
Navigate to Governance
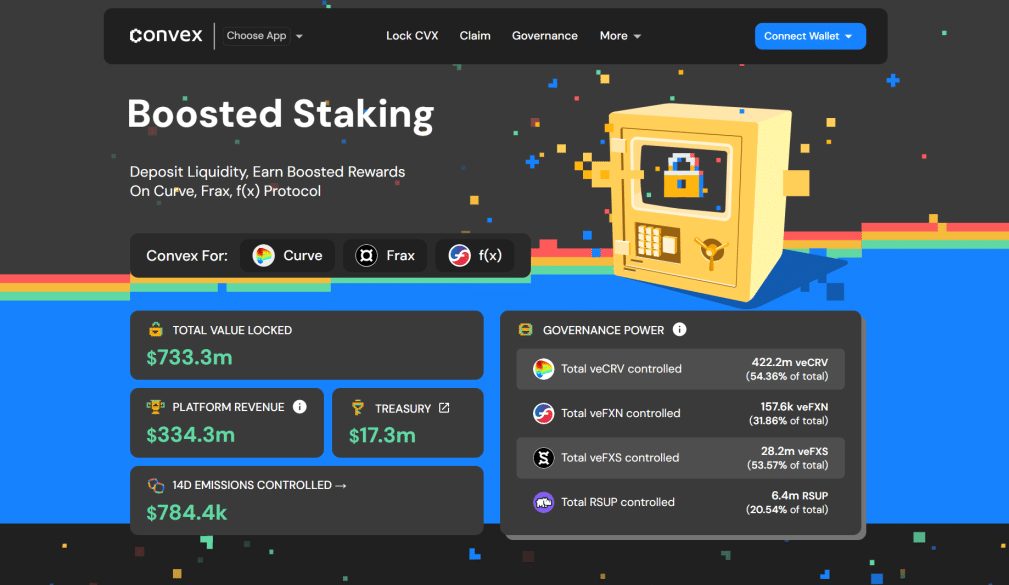544,36
